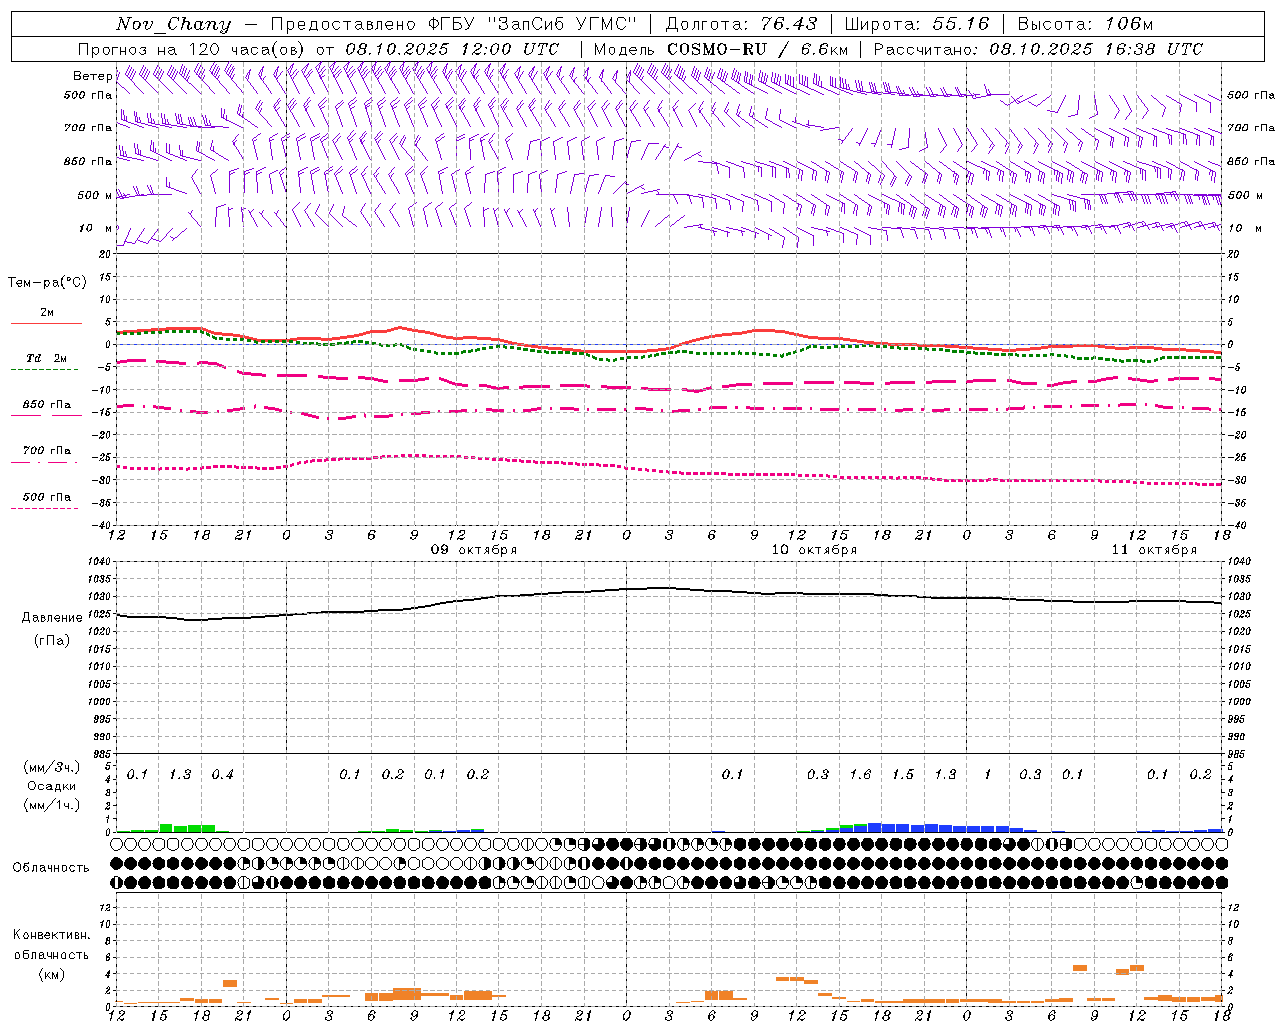This screenshot has height=1024, width=1280.
Task: Select the "Модель COSMO-RU / 6.6км" text
Action: 721,49
